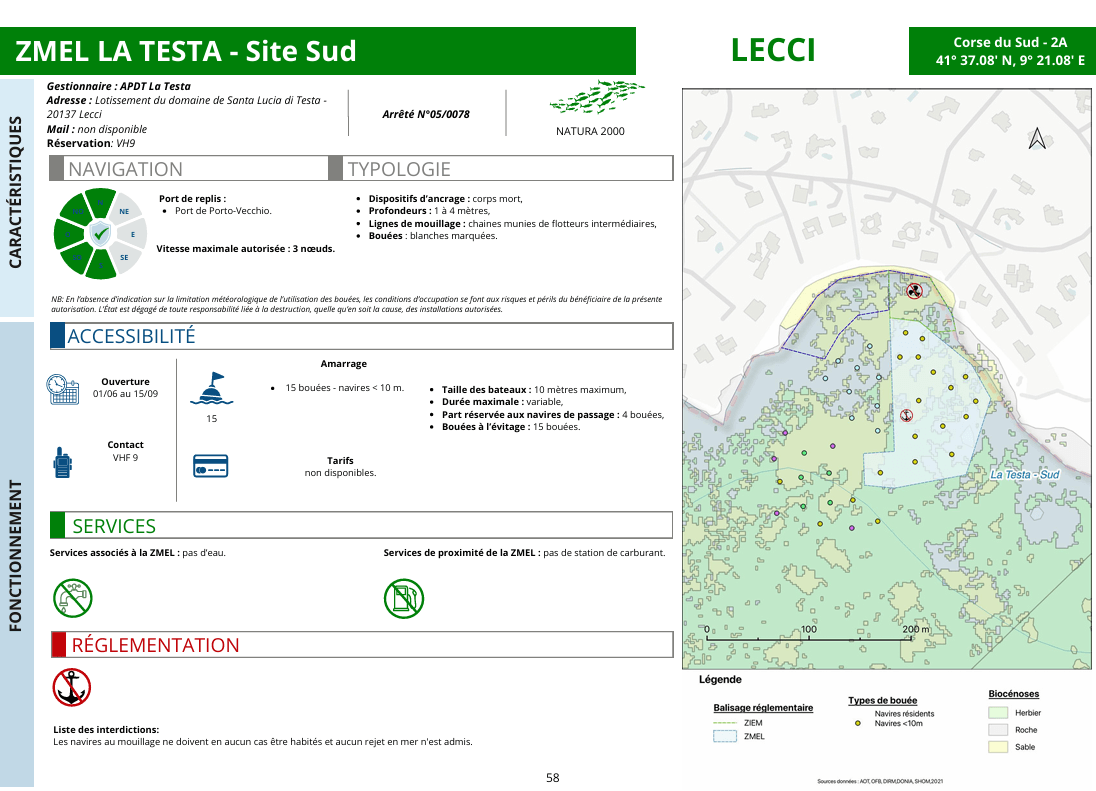1096x791 pixels.
Task: Click 'Services associés à la ZMEL : pas d'eau.'
Action: (138, 553)
